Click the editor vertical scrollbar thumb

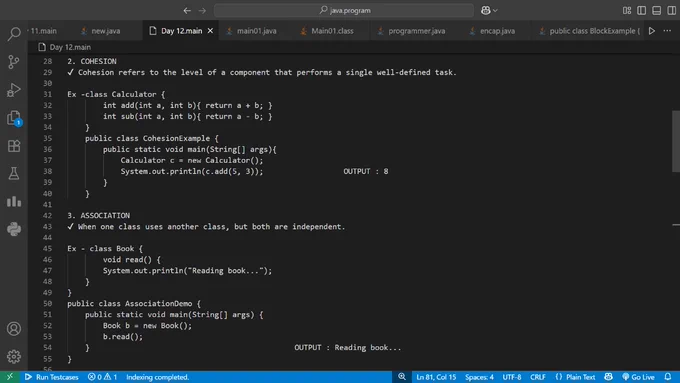click(676, 141)
